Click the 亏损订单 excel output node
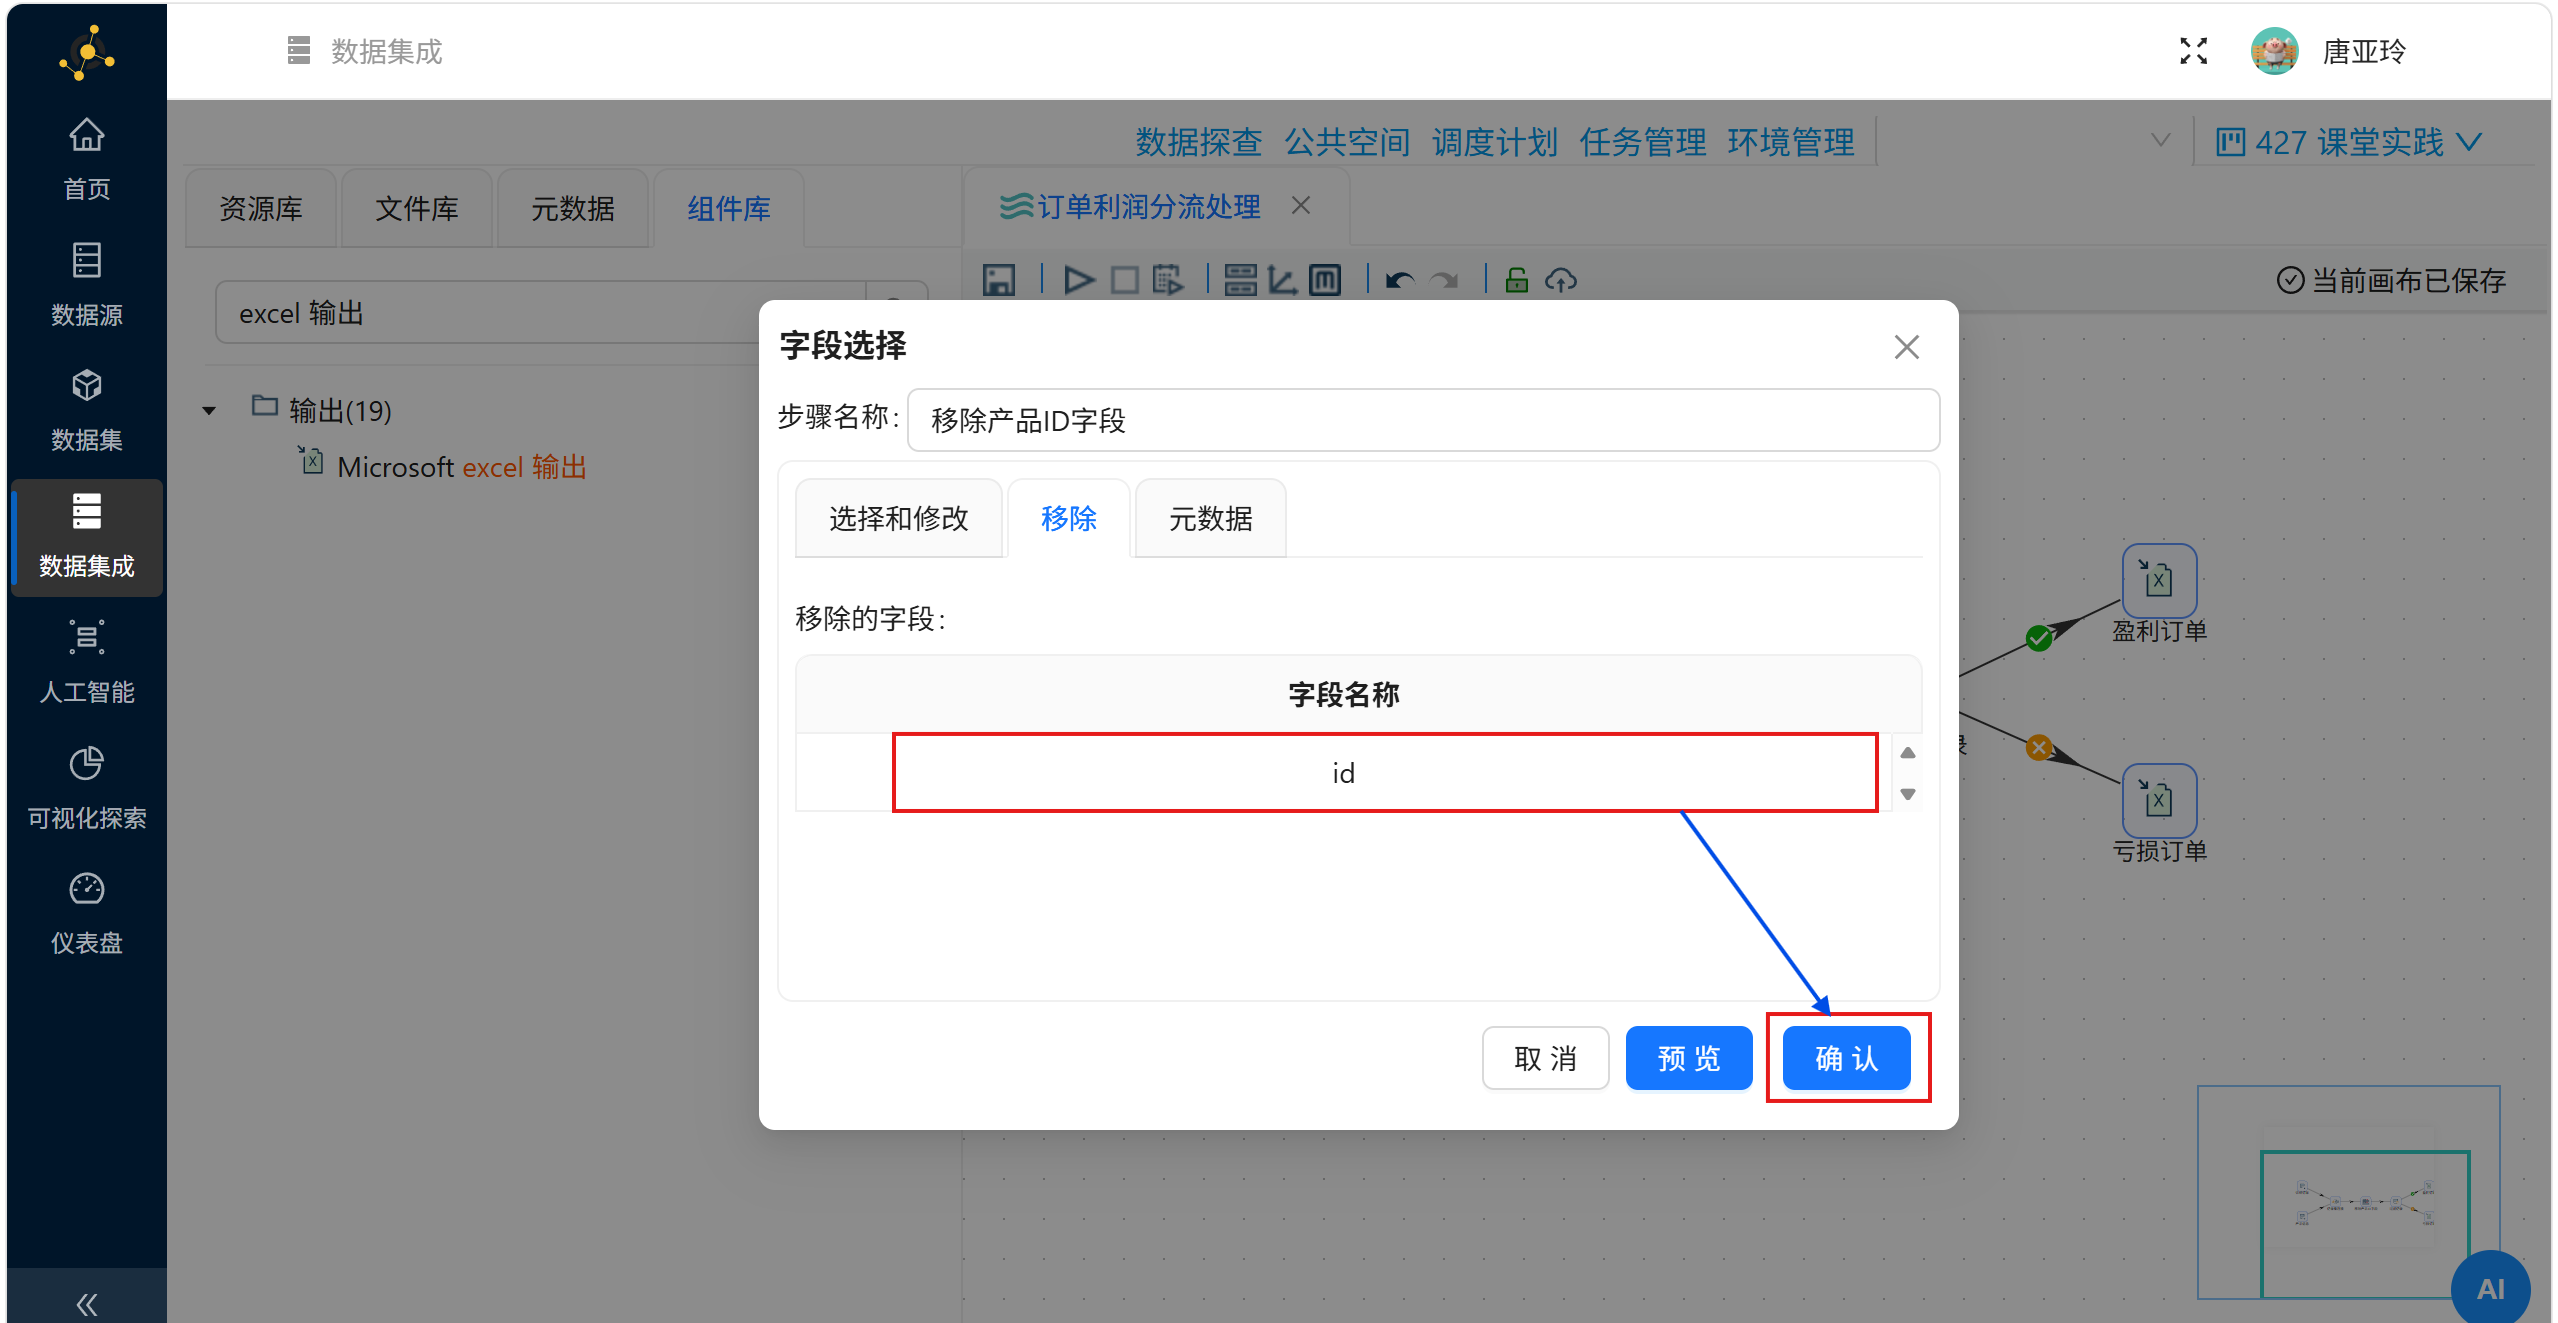The image size is (2558, 1323). (x=2158, y=801)
